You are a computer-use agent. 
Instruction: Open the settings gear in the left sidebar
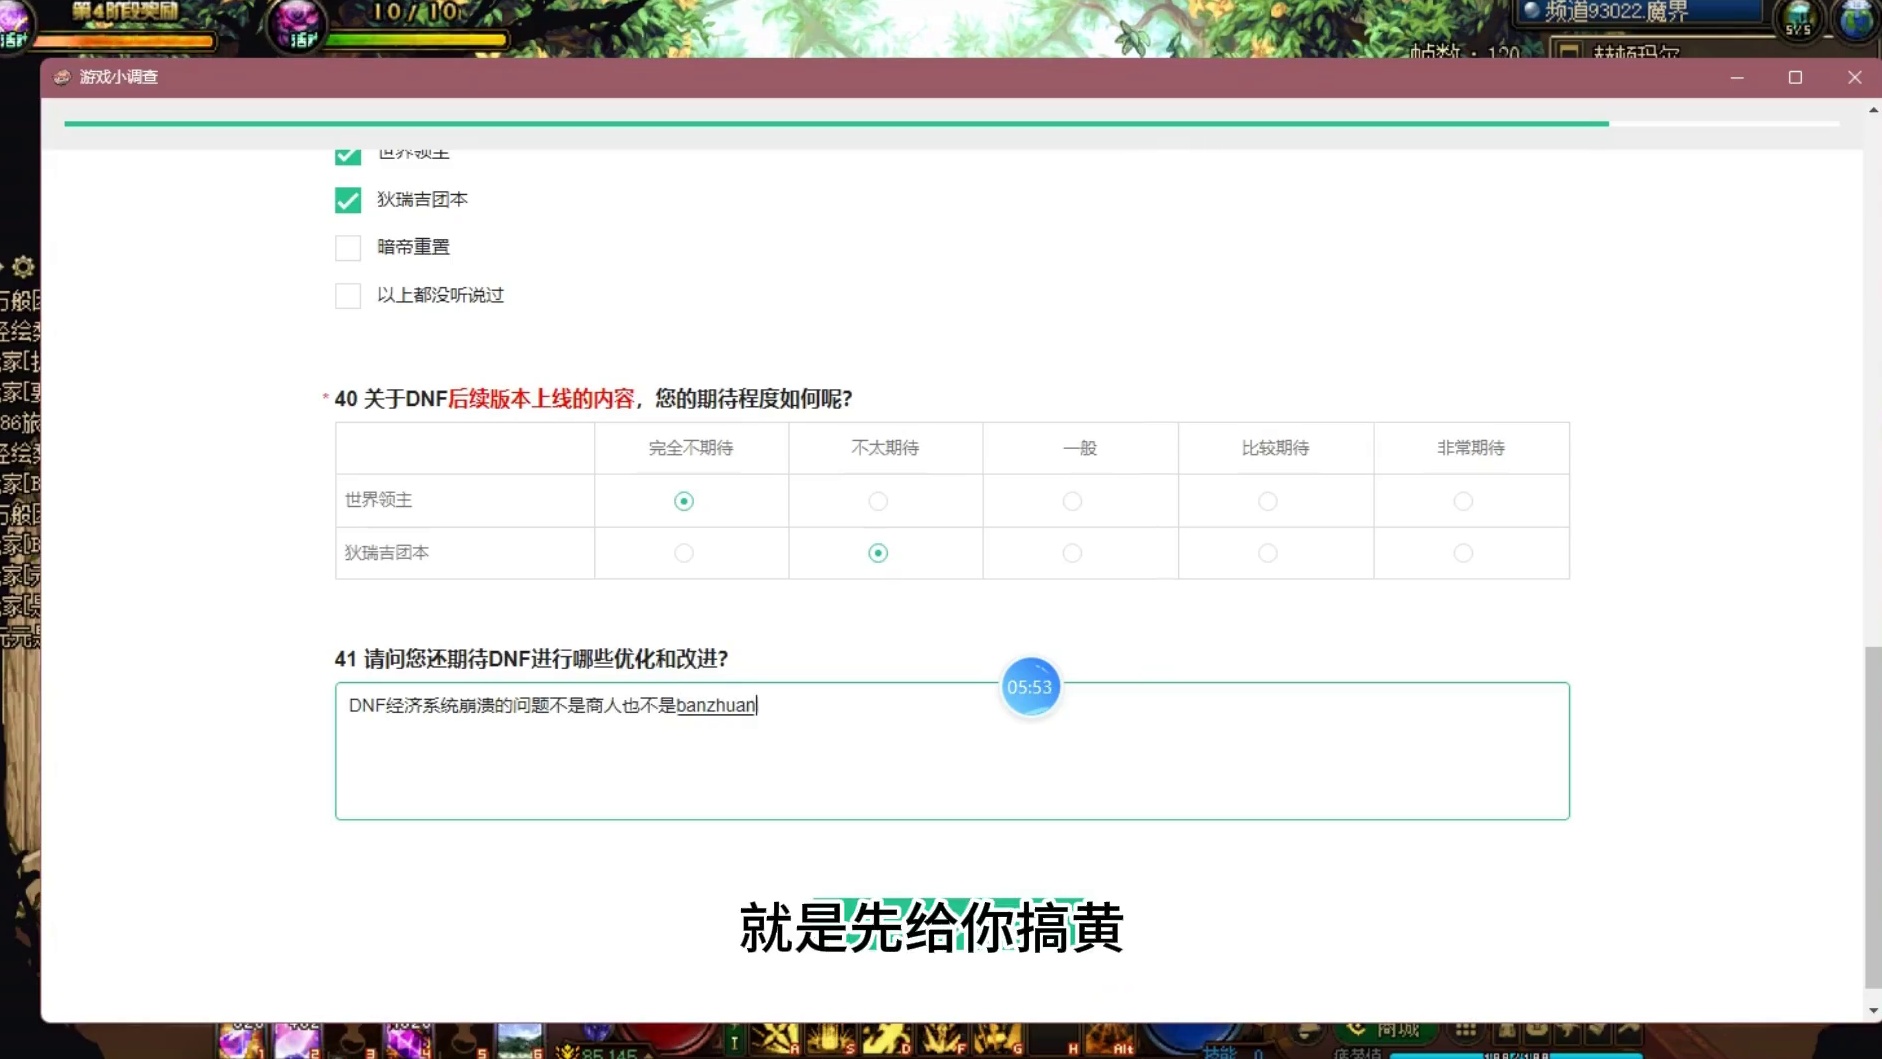pos(22,267)
